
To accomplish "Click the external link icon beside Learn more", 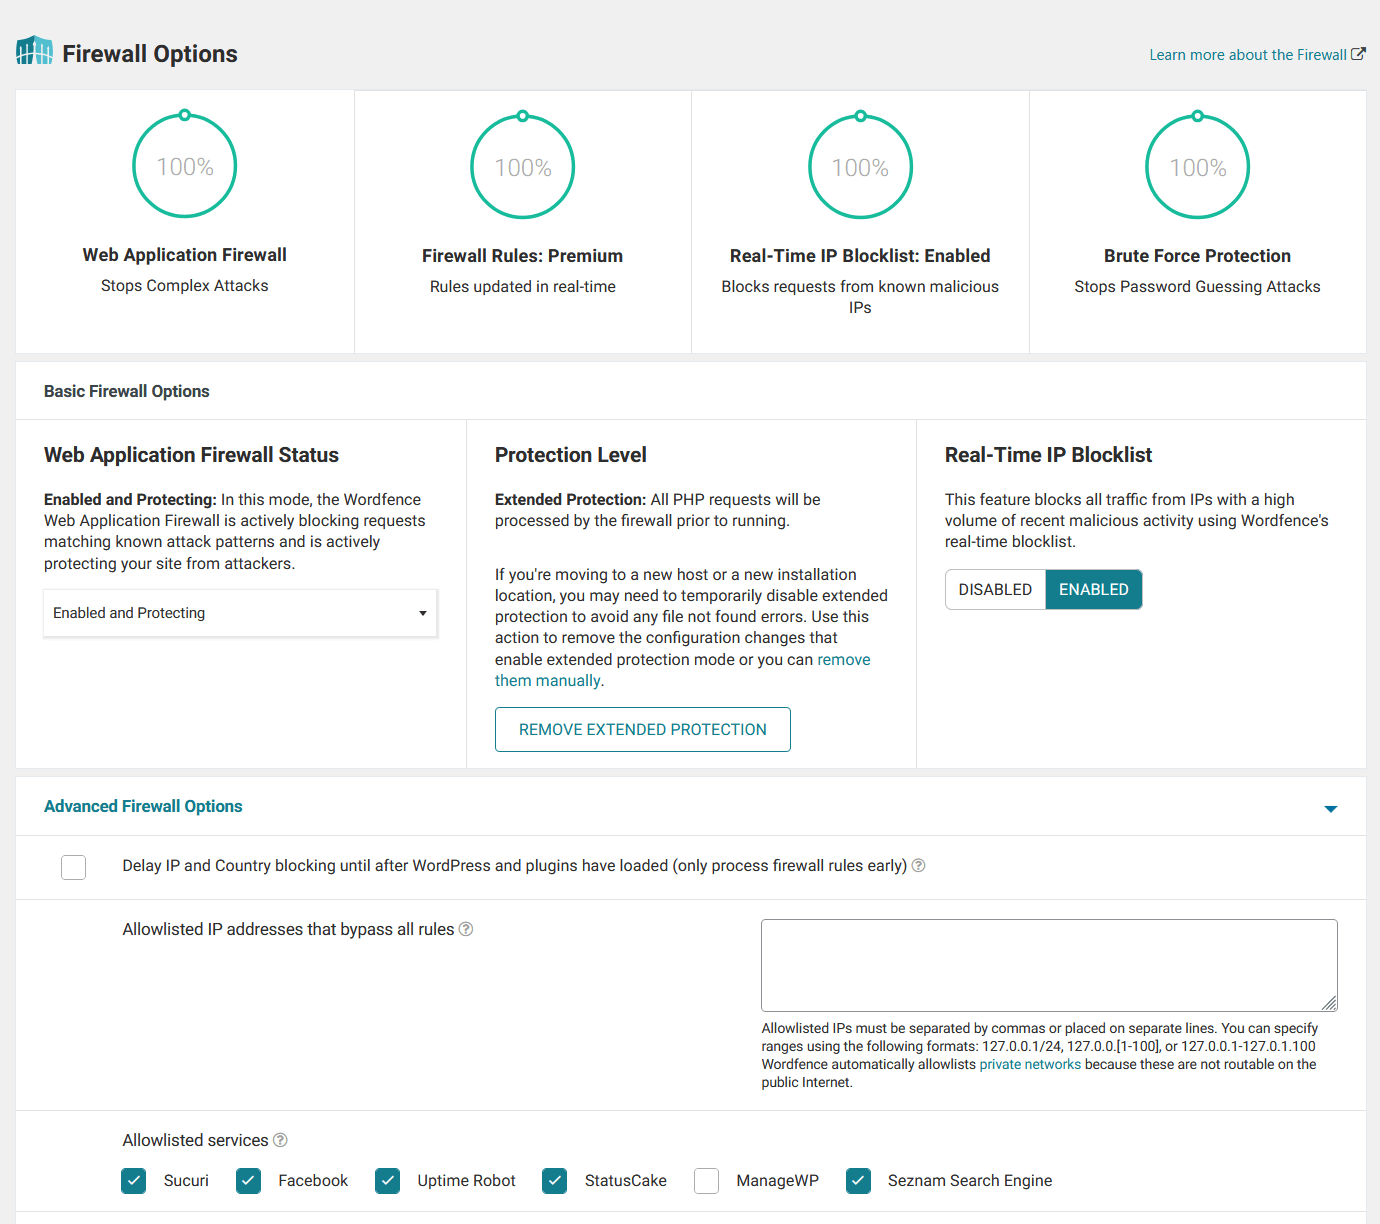I will 1357,54.
